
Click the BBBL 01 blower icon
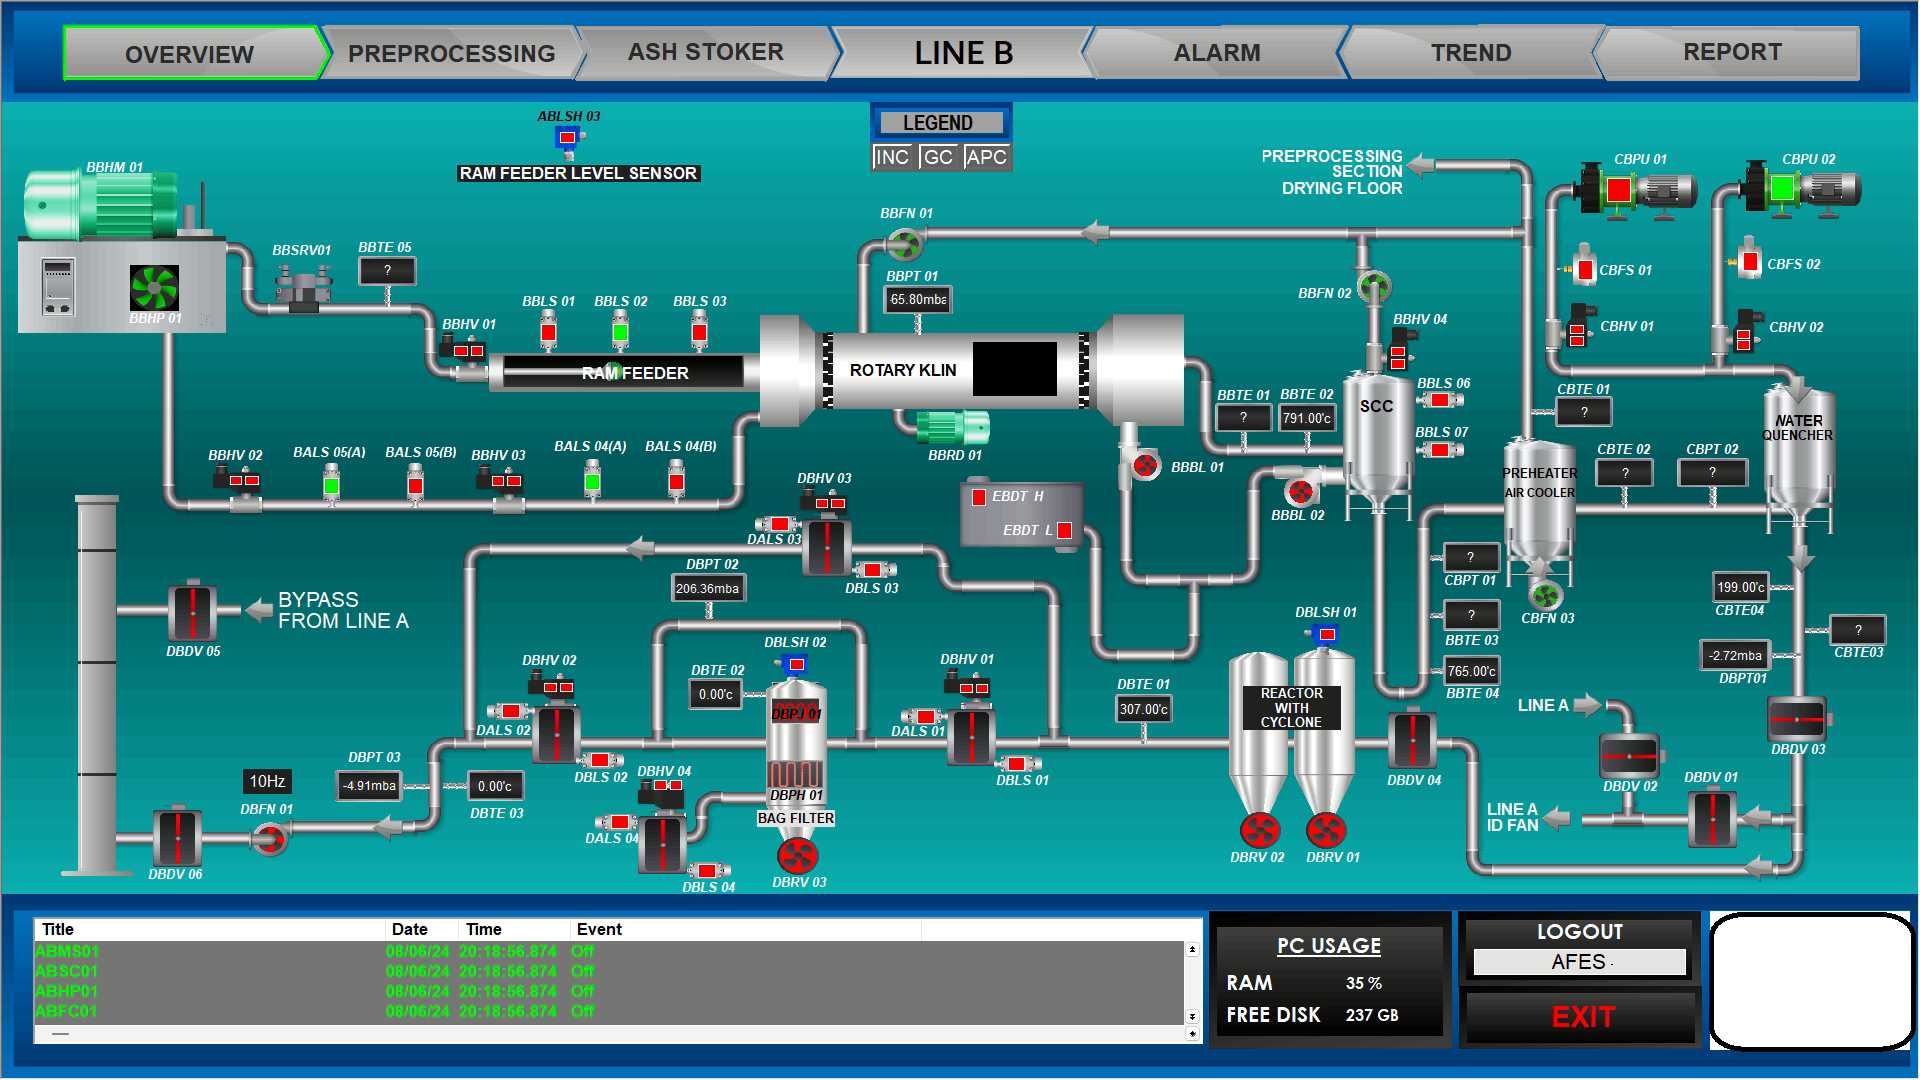(1145, 465)
